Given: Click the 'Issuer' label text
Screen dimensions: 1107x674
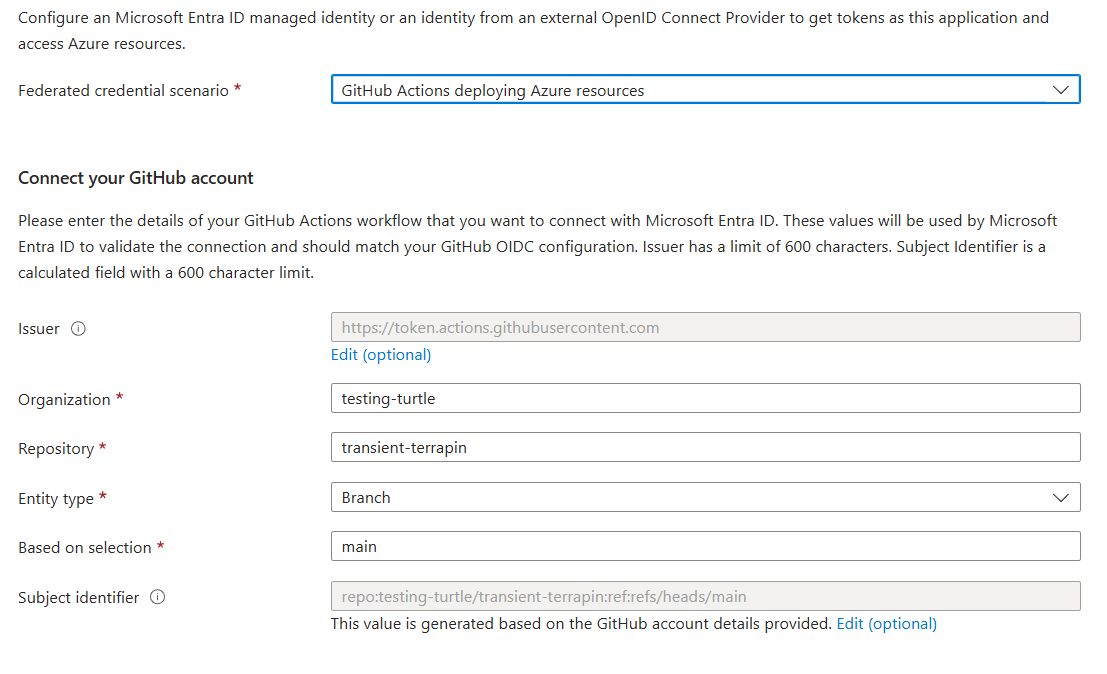Looking at the screenshot, I should click(39, 329).
